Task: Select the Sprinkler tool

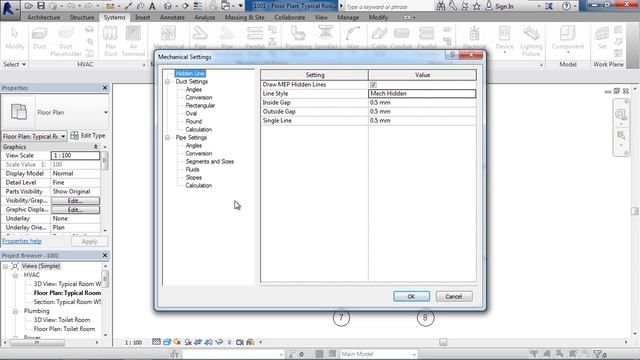Action: pyautogui.click(x=326, y=38)
